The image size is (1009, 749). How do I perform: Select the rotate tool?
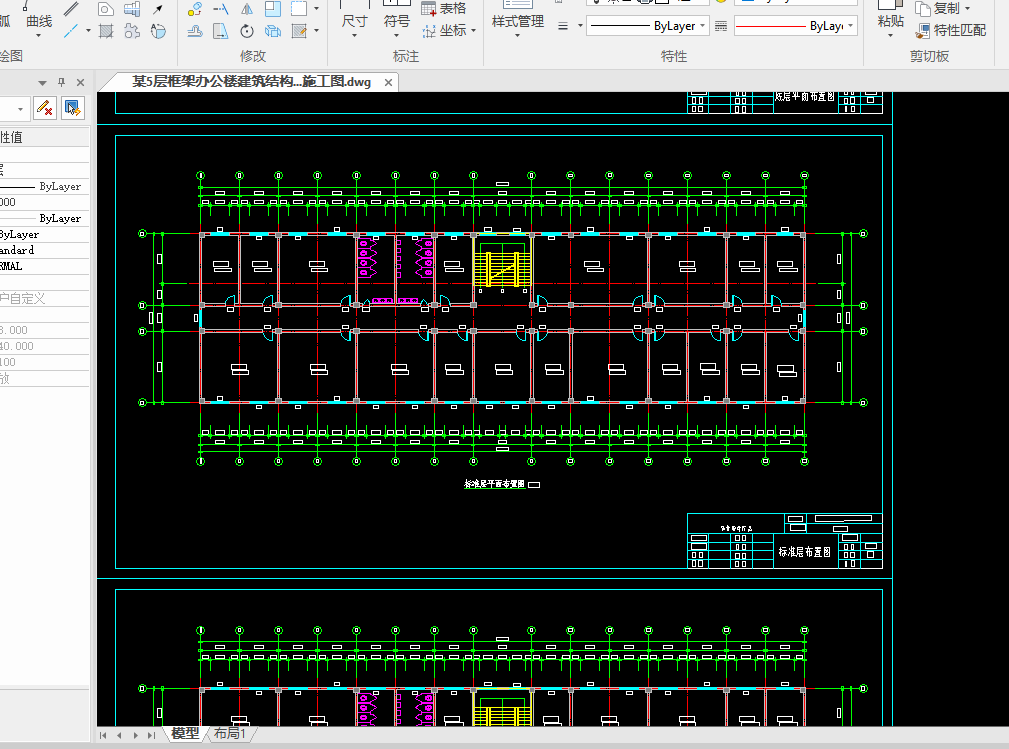pyautogui.click(x=247, y=30)
